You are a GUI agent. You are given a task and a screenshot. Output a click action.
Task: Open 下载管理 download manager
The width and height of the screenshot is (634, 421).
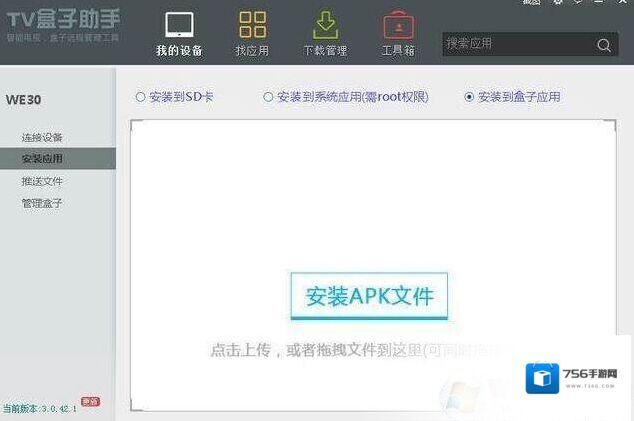pyautogui.click(x=325, y=34)
